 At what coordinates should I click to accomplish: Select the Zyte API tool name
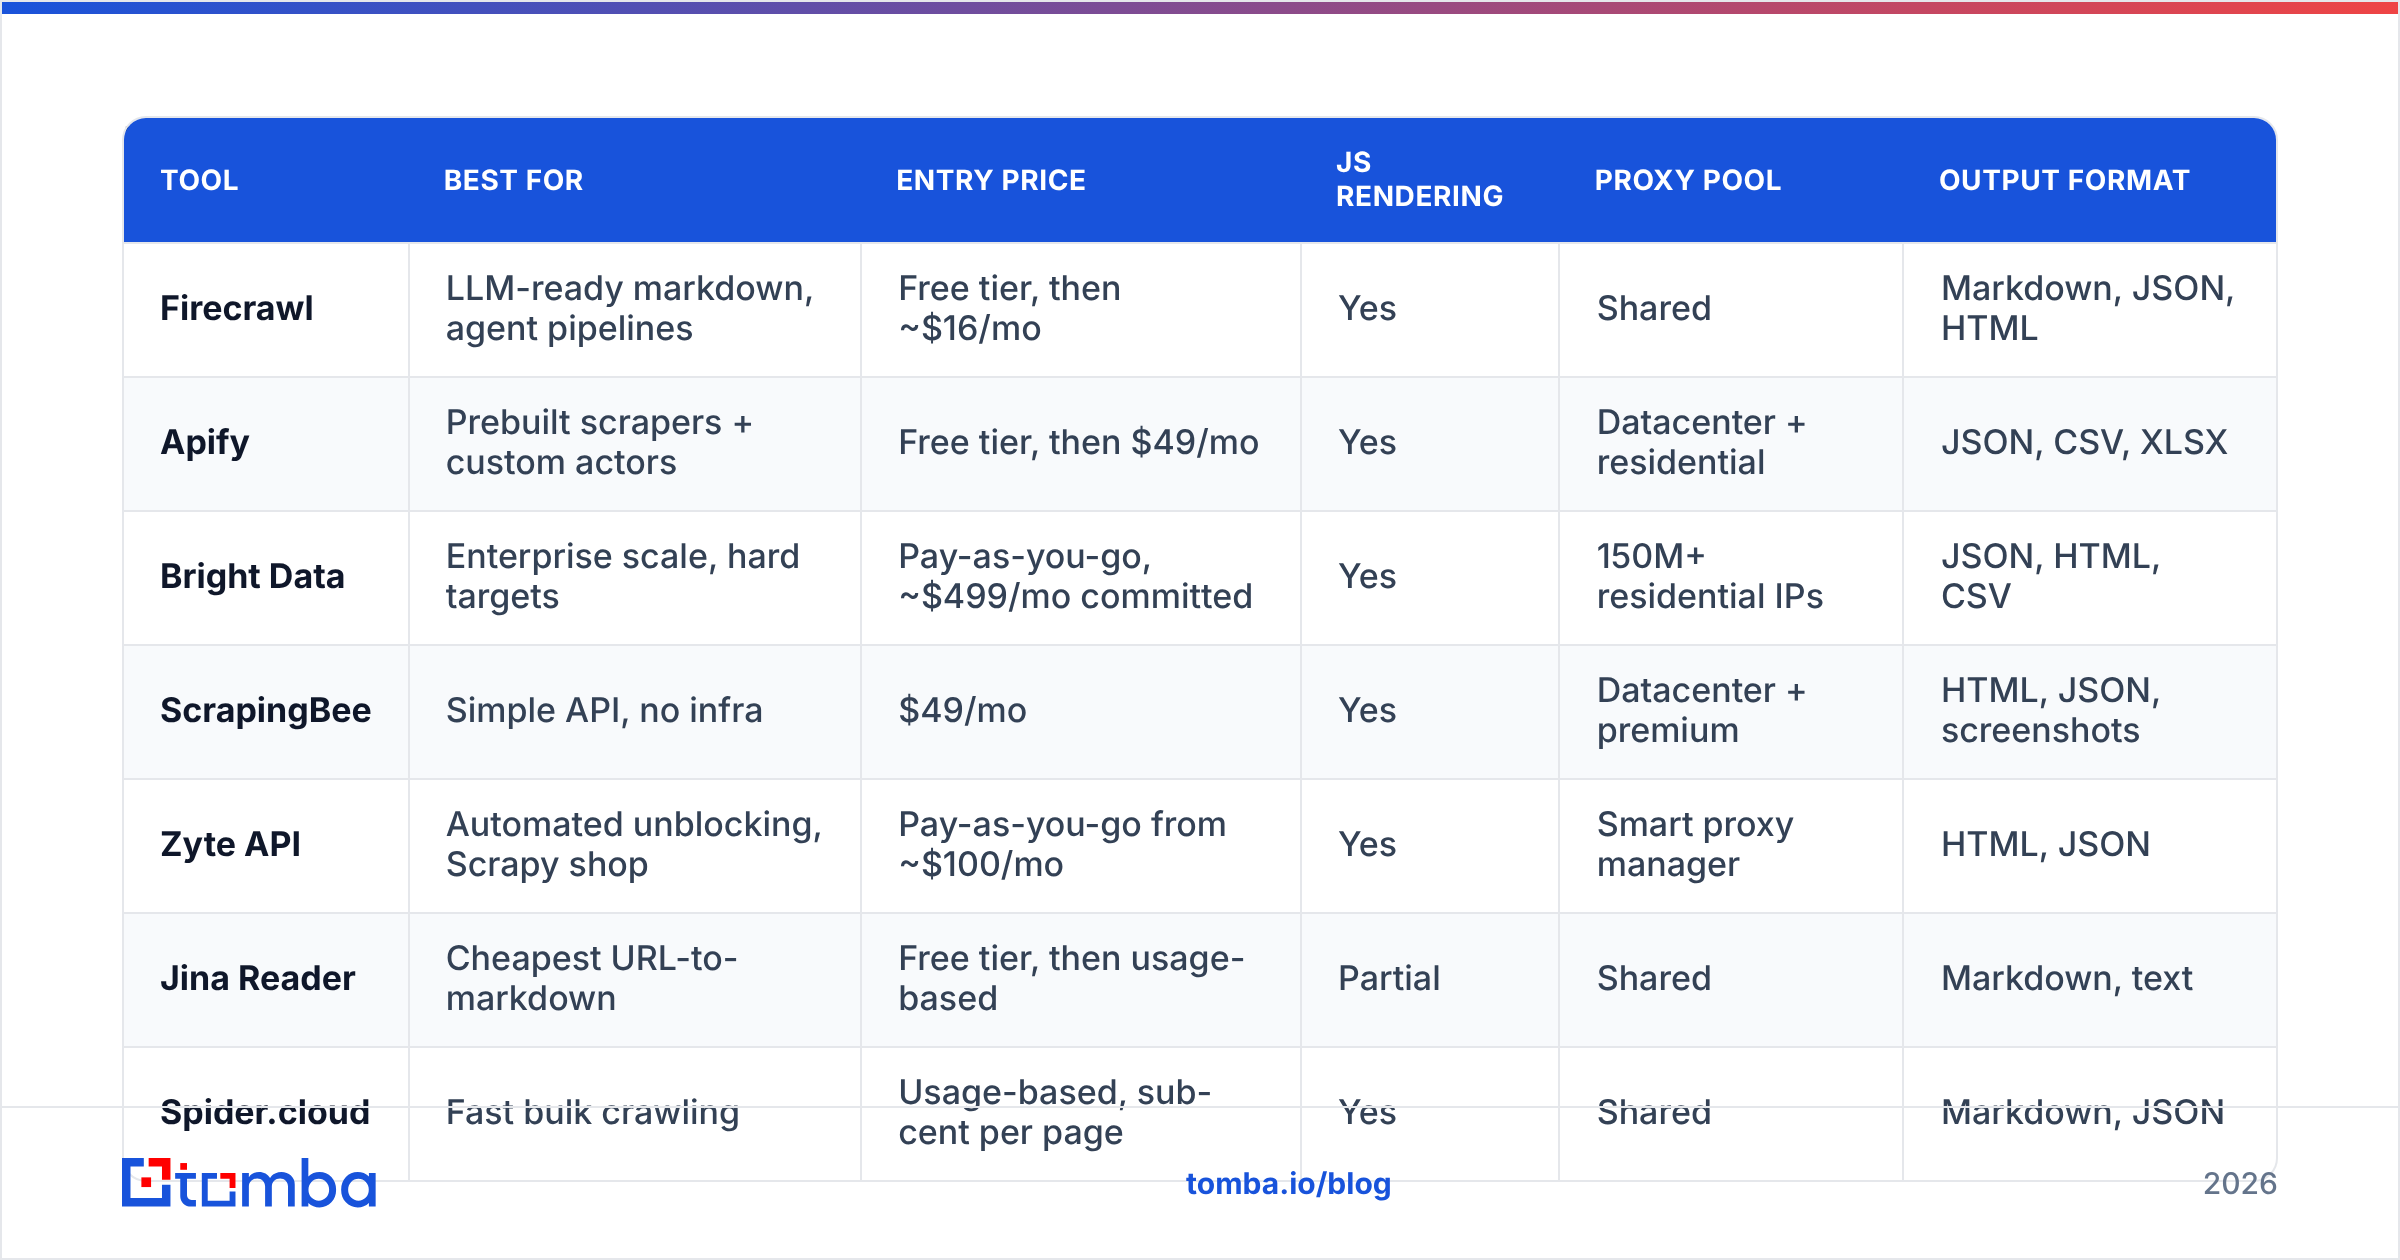pyautogui.click(x=231, y=844)
